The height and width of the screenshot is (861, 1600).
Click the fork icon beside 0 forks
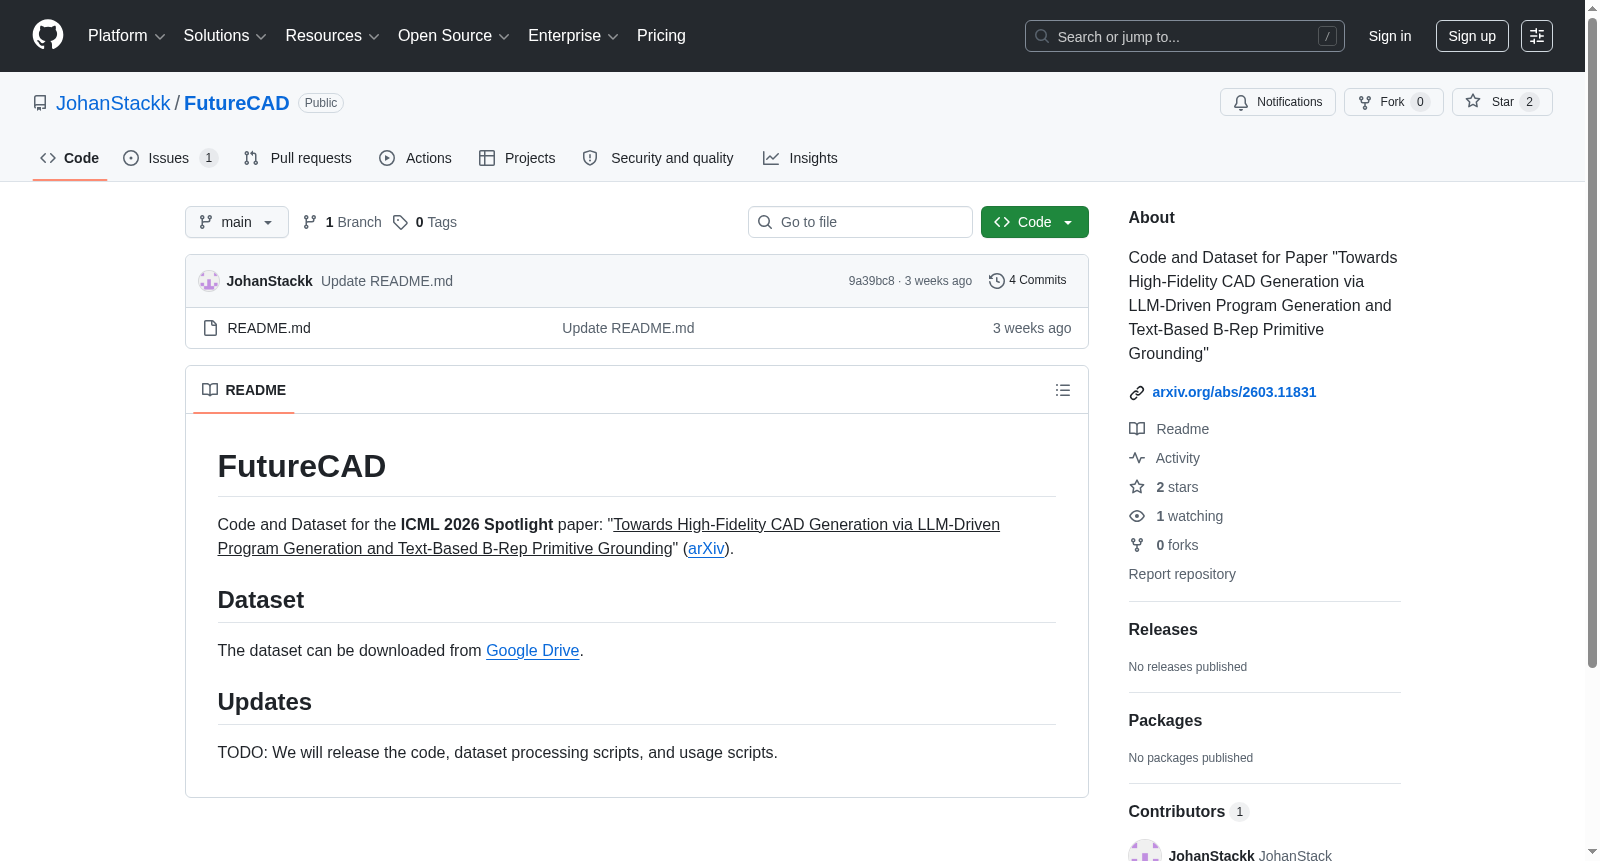pyautogui.click(x=1137, y=545)
